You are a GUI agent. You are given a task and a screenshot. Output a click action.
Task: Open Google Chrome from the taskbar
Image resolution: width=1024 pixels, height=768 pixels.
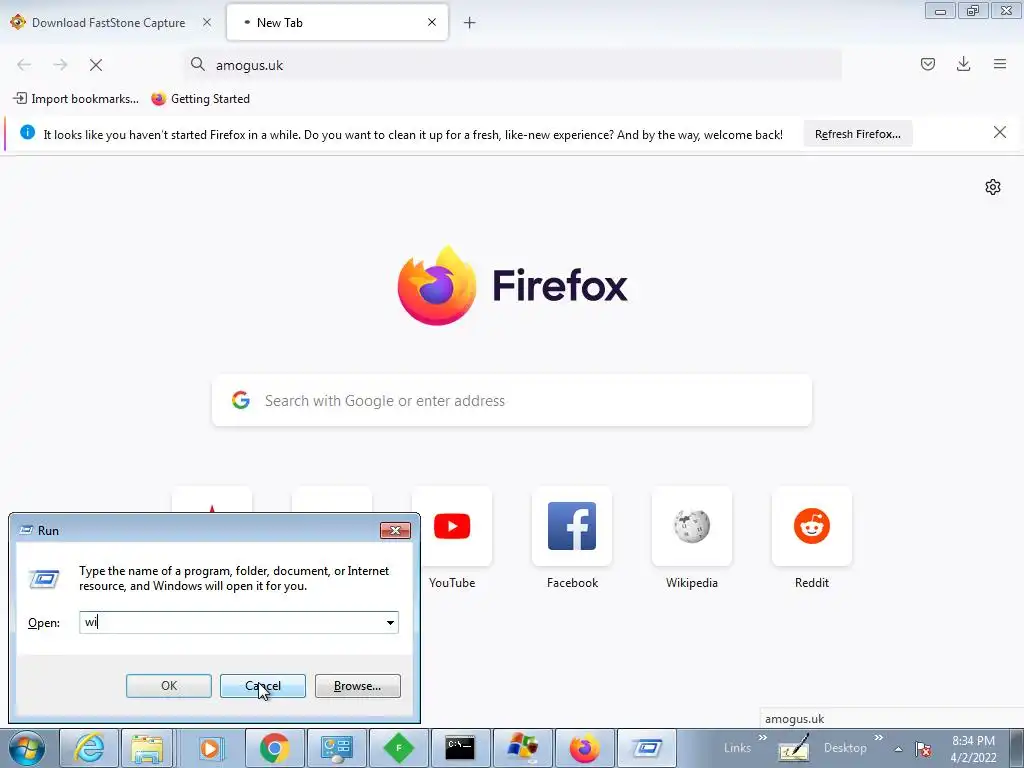click(x=274, y=748)
